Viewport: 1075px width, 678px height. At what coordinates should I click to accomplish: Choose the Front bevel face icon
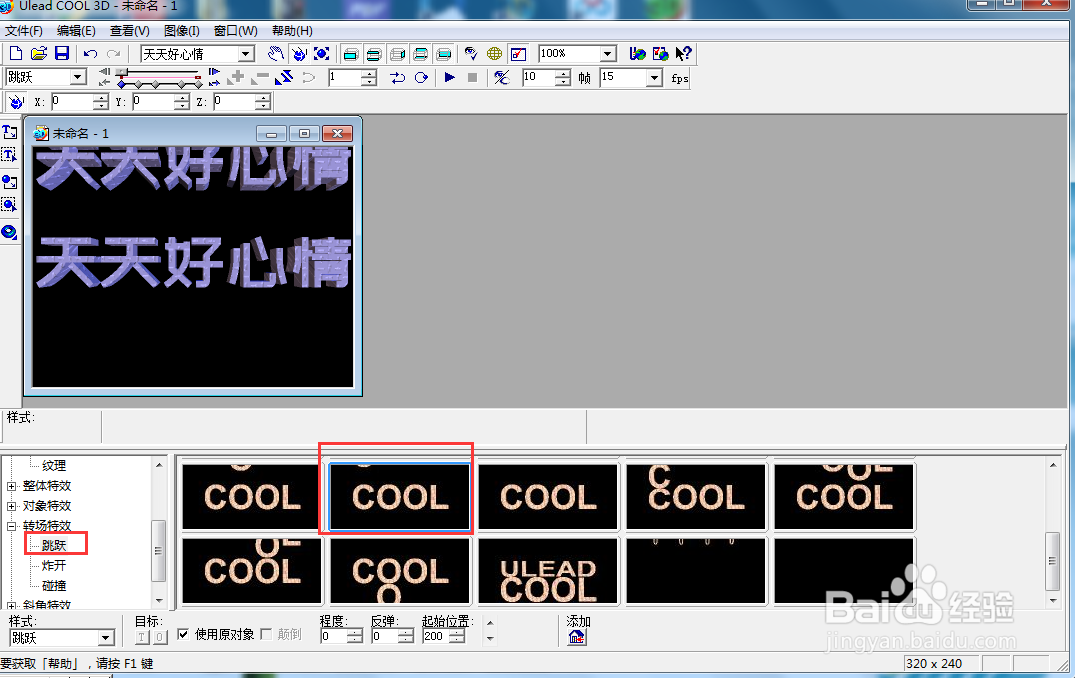coord(374,53)
